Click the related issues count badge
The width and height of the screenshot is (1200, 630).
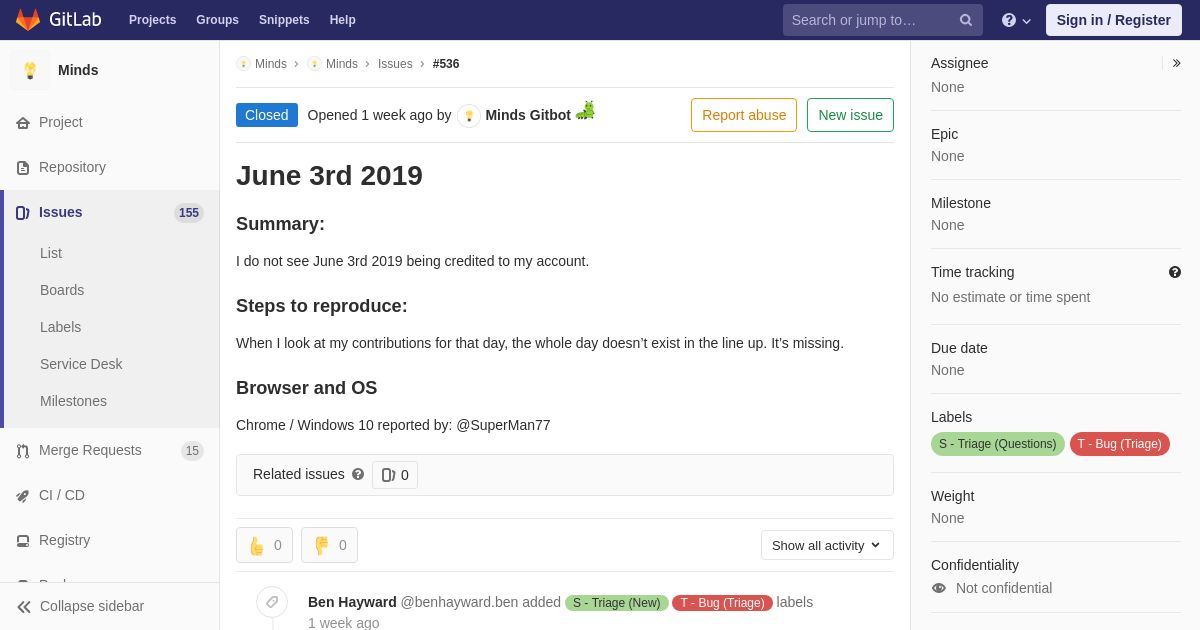pos(395,475)
